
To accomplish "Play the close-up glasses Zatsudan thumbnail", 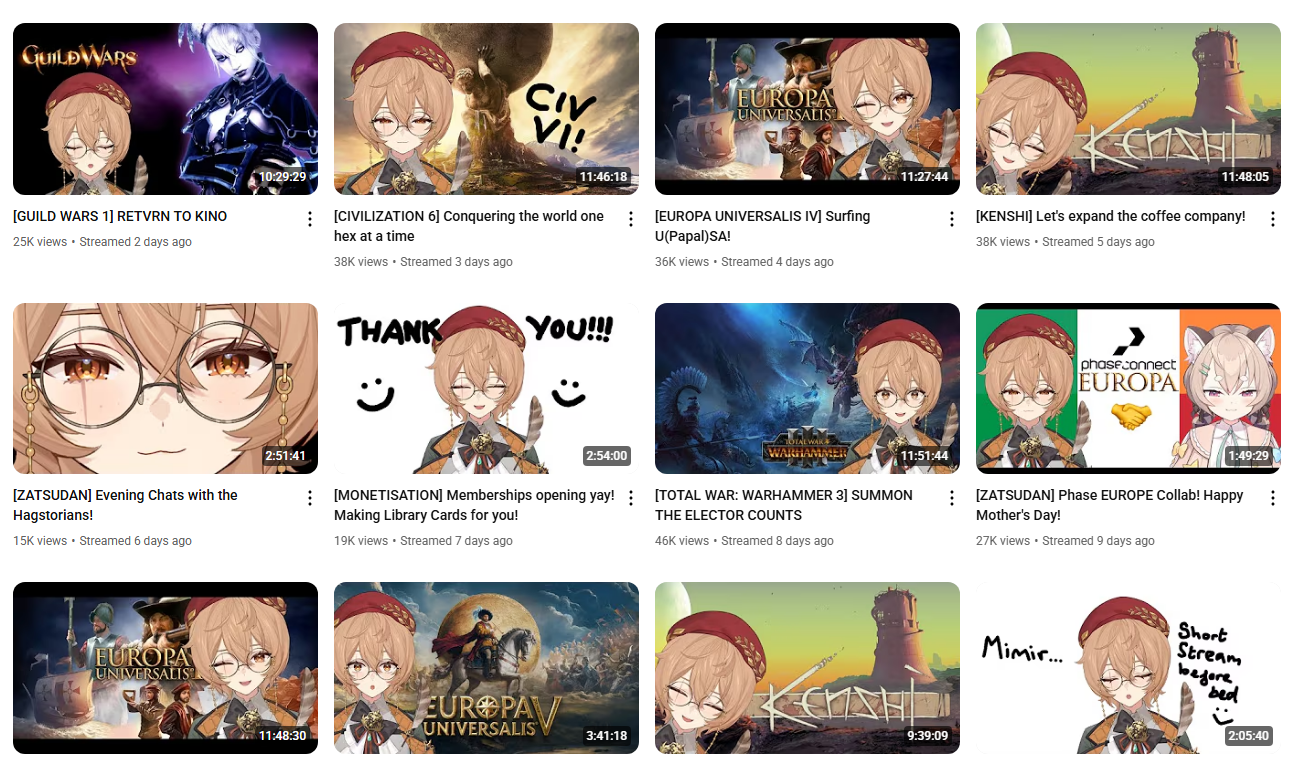I will [165, 388].
